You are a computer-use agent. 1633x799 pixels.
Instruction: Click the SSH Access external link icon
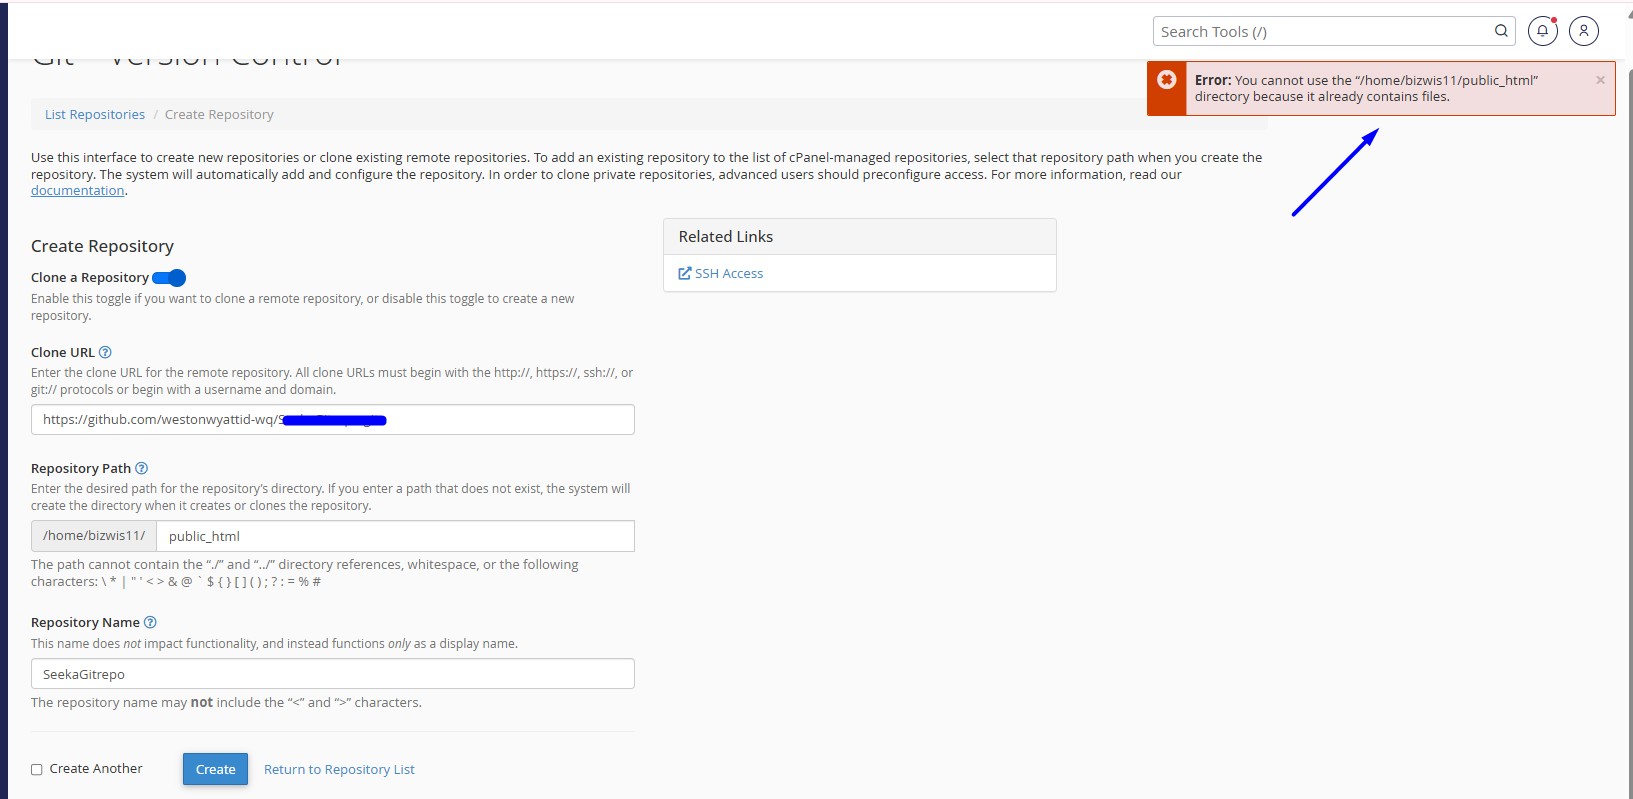[x=685, y=273]
